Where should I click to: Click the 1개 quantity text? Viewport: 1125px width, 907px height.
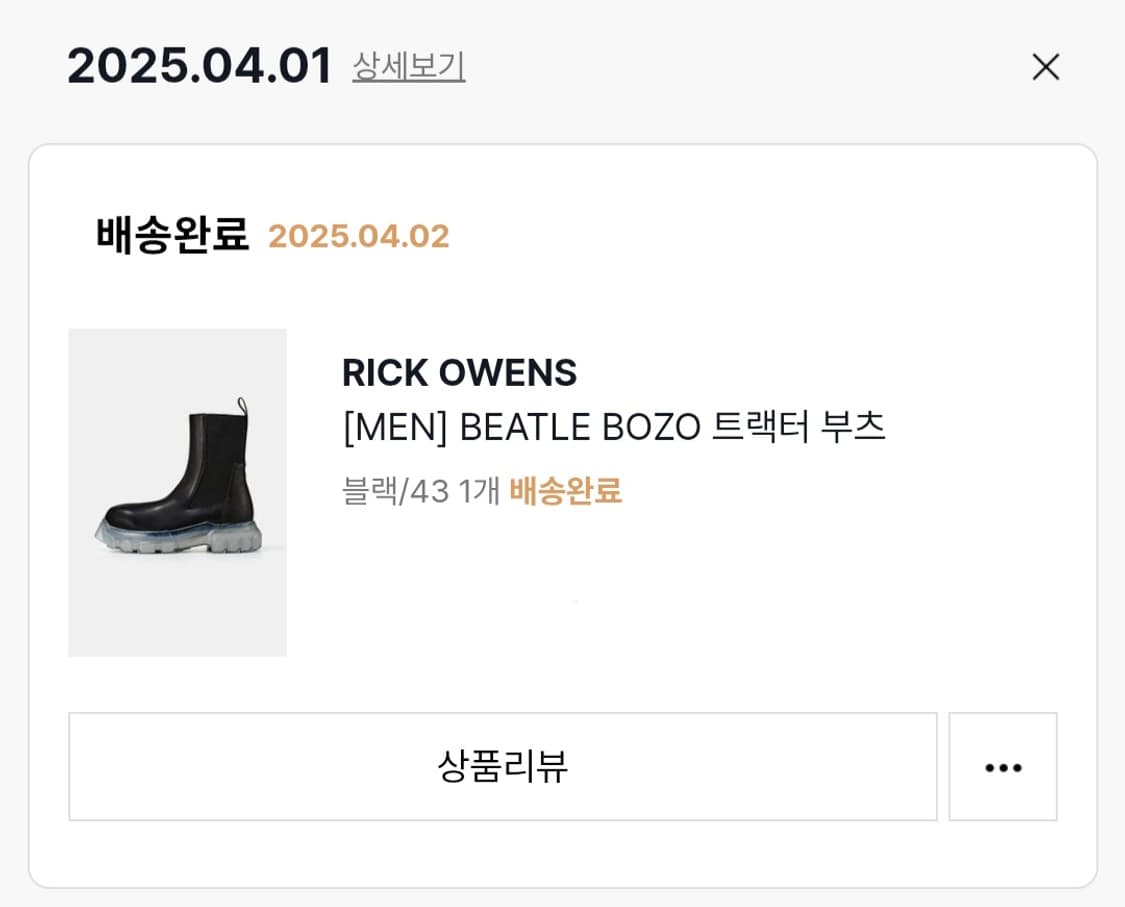(479, 491)
